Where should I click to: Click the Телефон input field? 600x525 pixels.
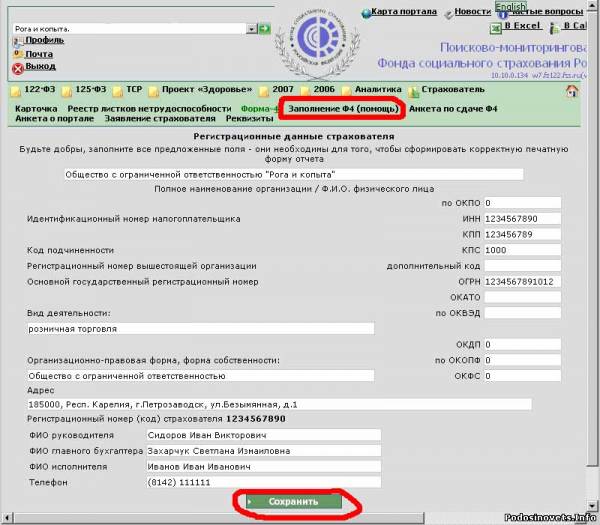tap(264, 483)
